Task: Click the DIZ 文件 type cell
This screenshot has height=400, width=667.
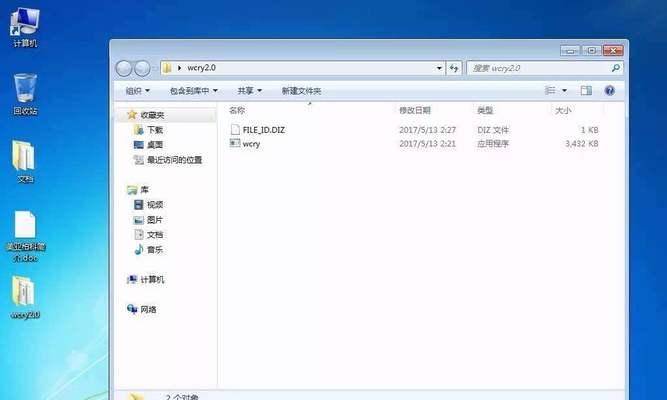Action: click(x=493, y=130)
